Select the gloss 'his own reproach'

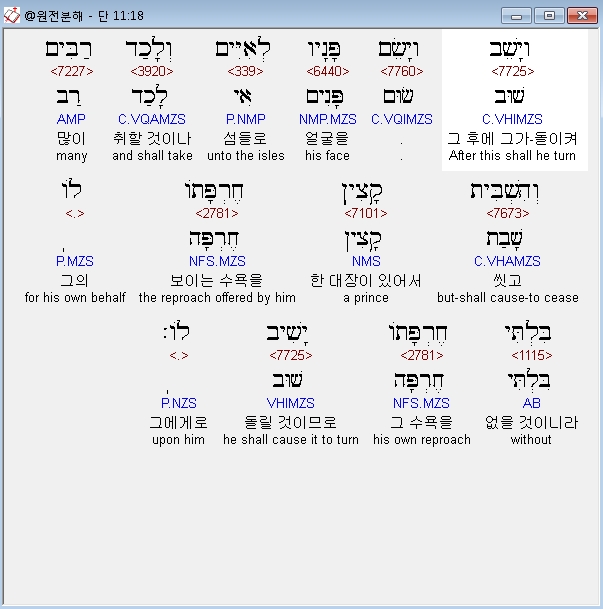click(x=422, y=440)
